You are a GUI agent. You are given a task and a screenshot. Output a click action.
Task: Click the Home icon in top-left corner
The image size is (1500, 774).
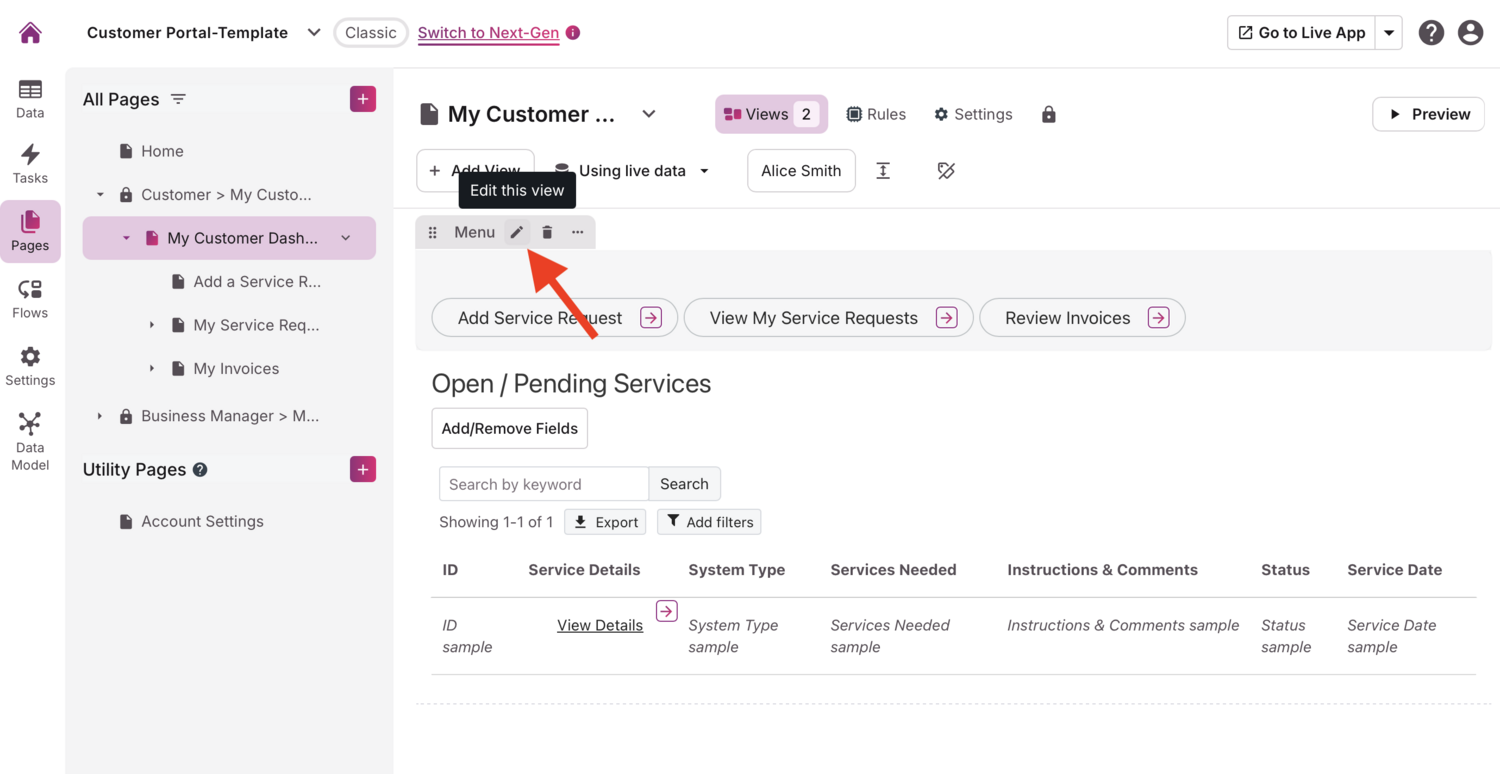[30, 33]
